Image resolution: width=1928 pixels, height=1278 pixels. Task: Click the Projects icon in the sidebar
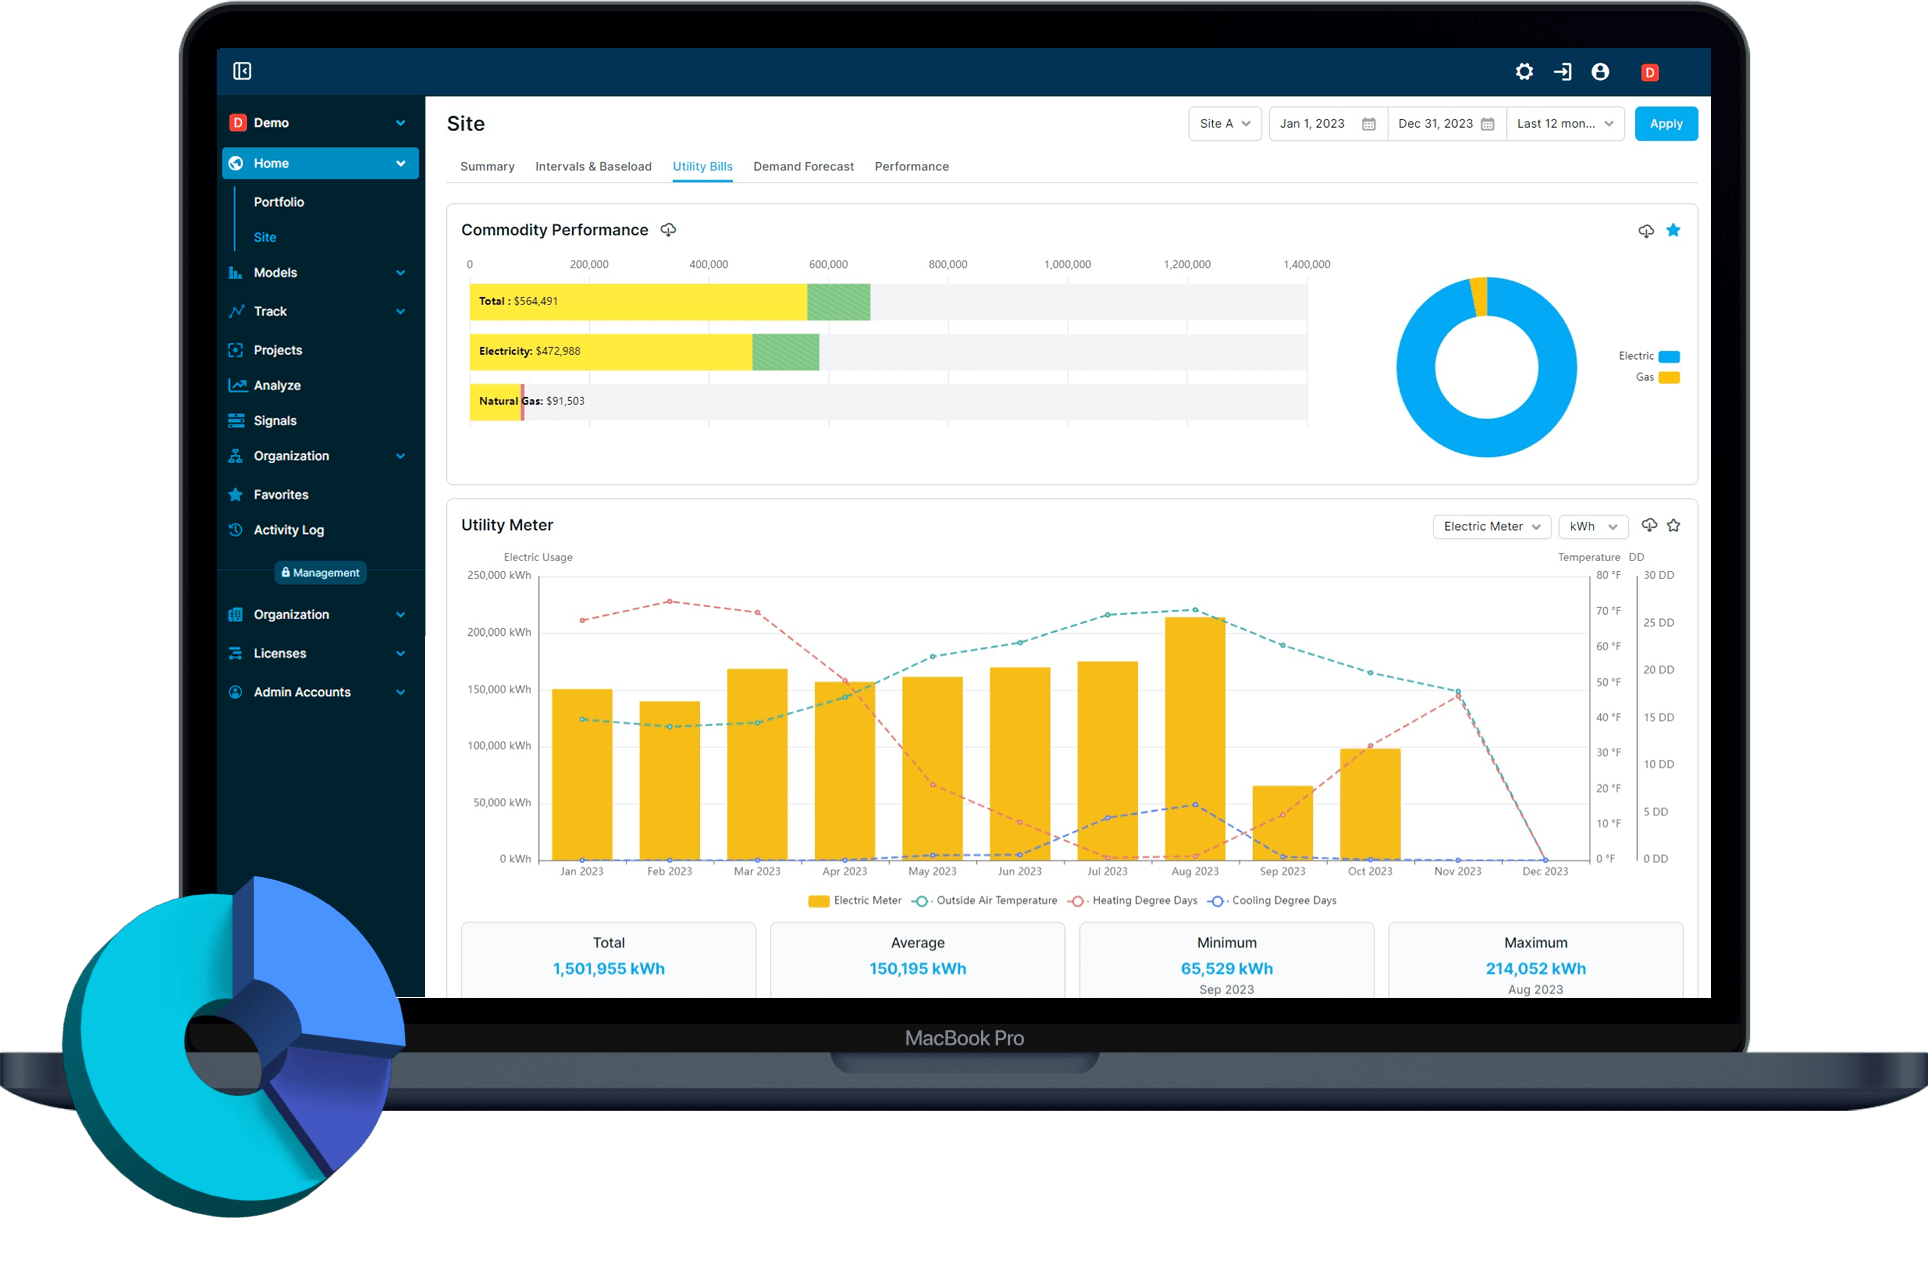236,350
